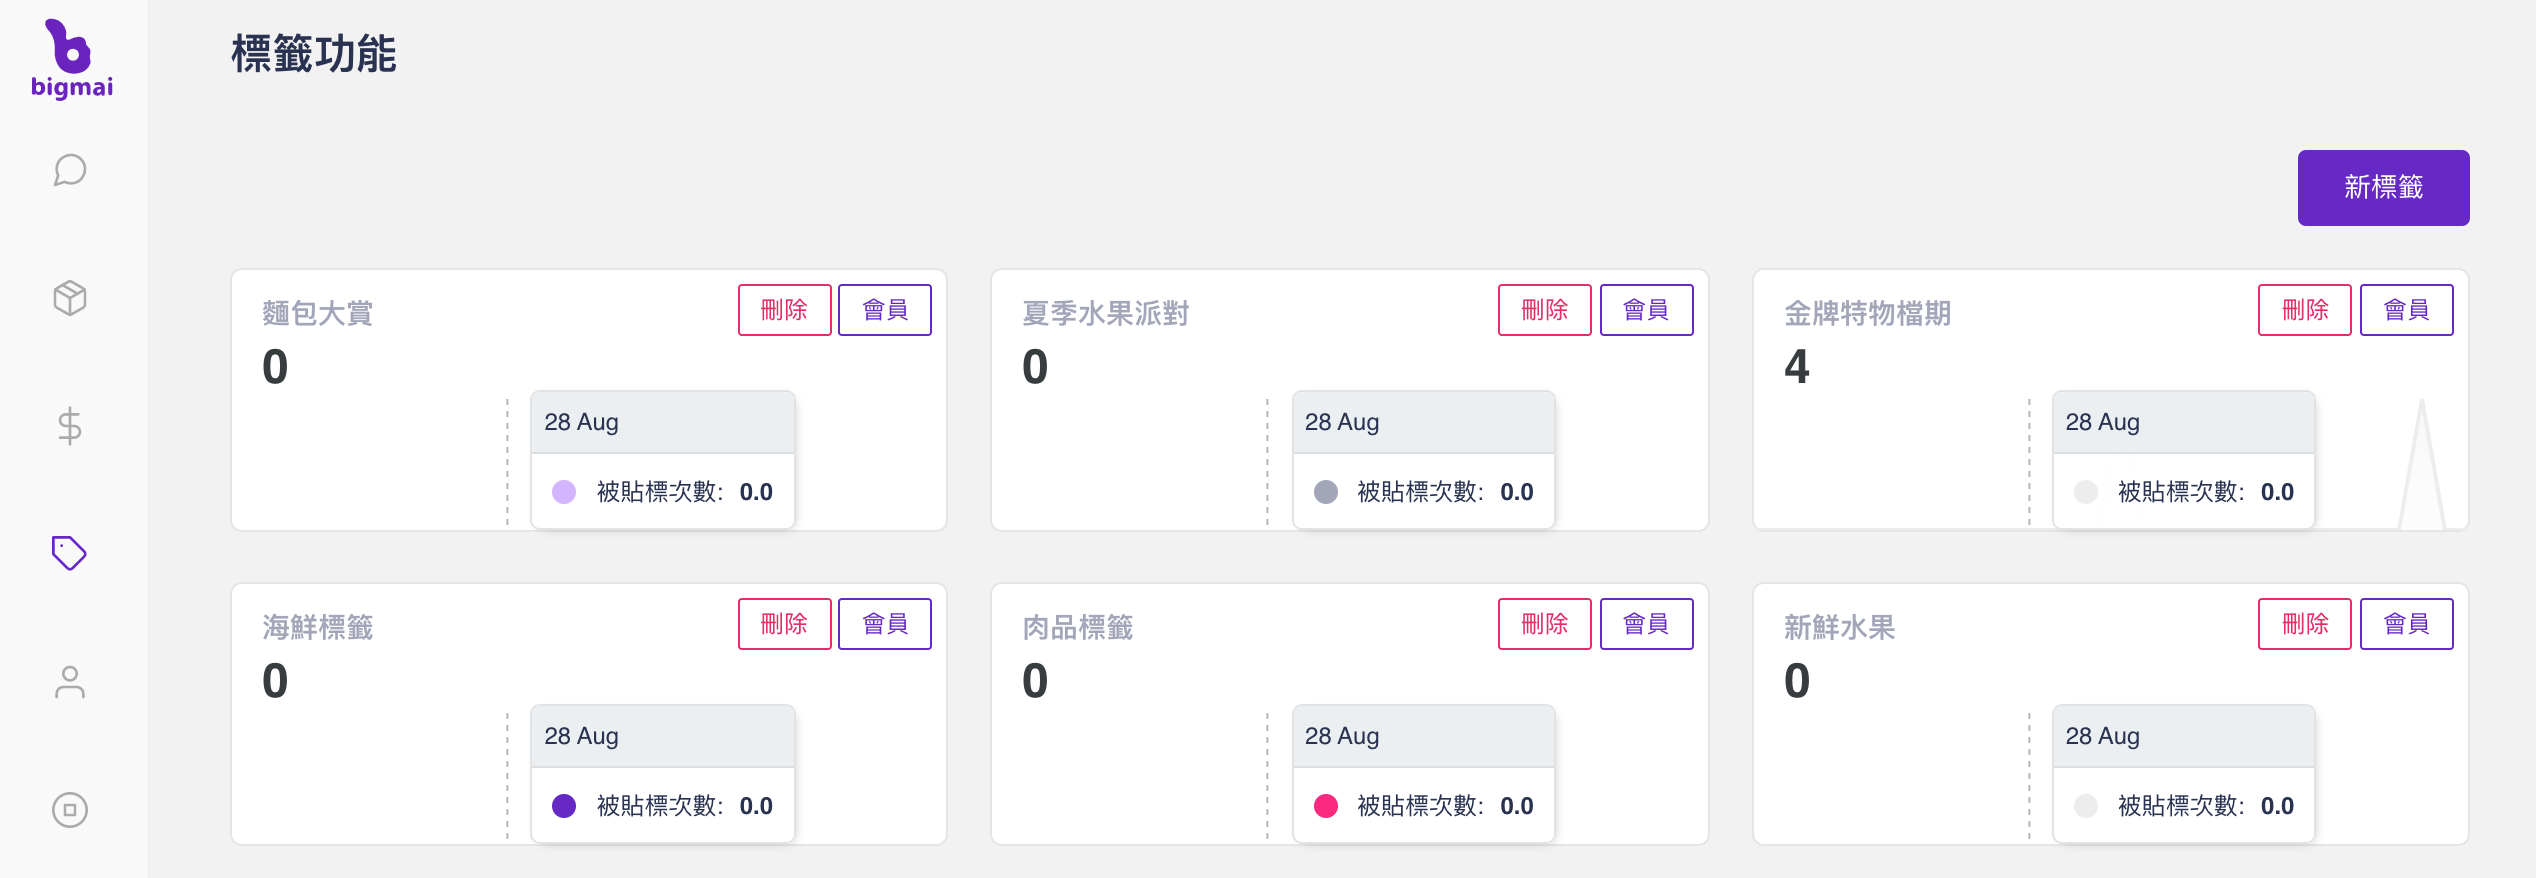This screenshot has width=2536, height=878.
Task: Click the bigmai logo
Action: [72, 59]
